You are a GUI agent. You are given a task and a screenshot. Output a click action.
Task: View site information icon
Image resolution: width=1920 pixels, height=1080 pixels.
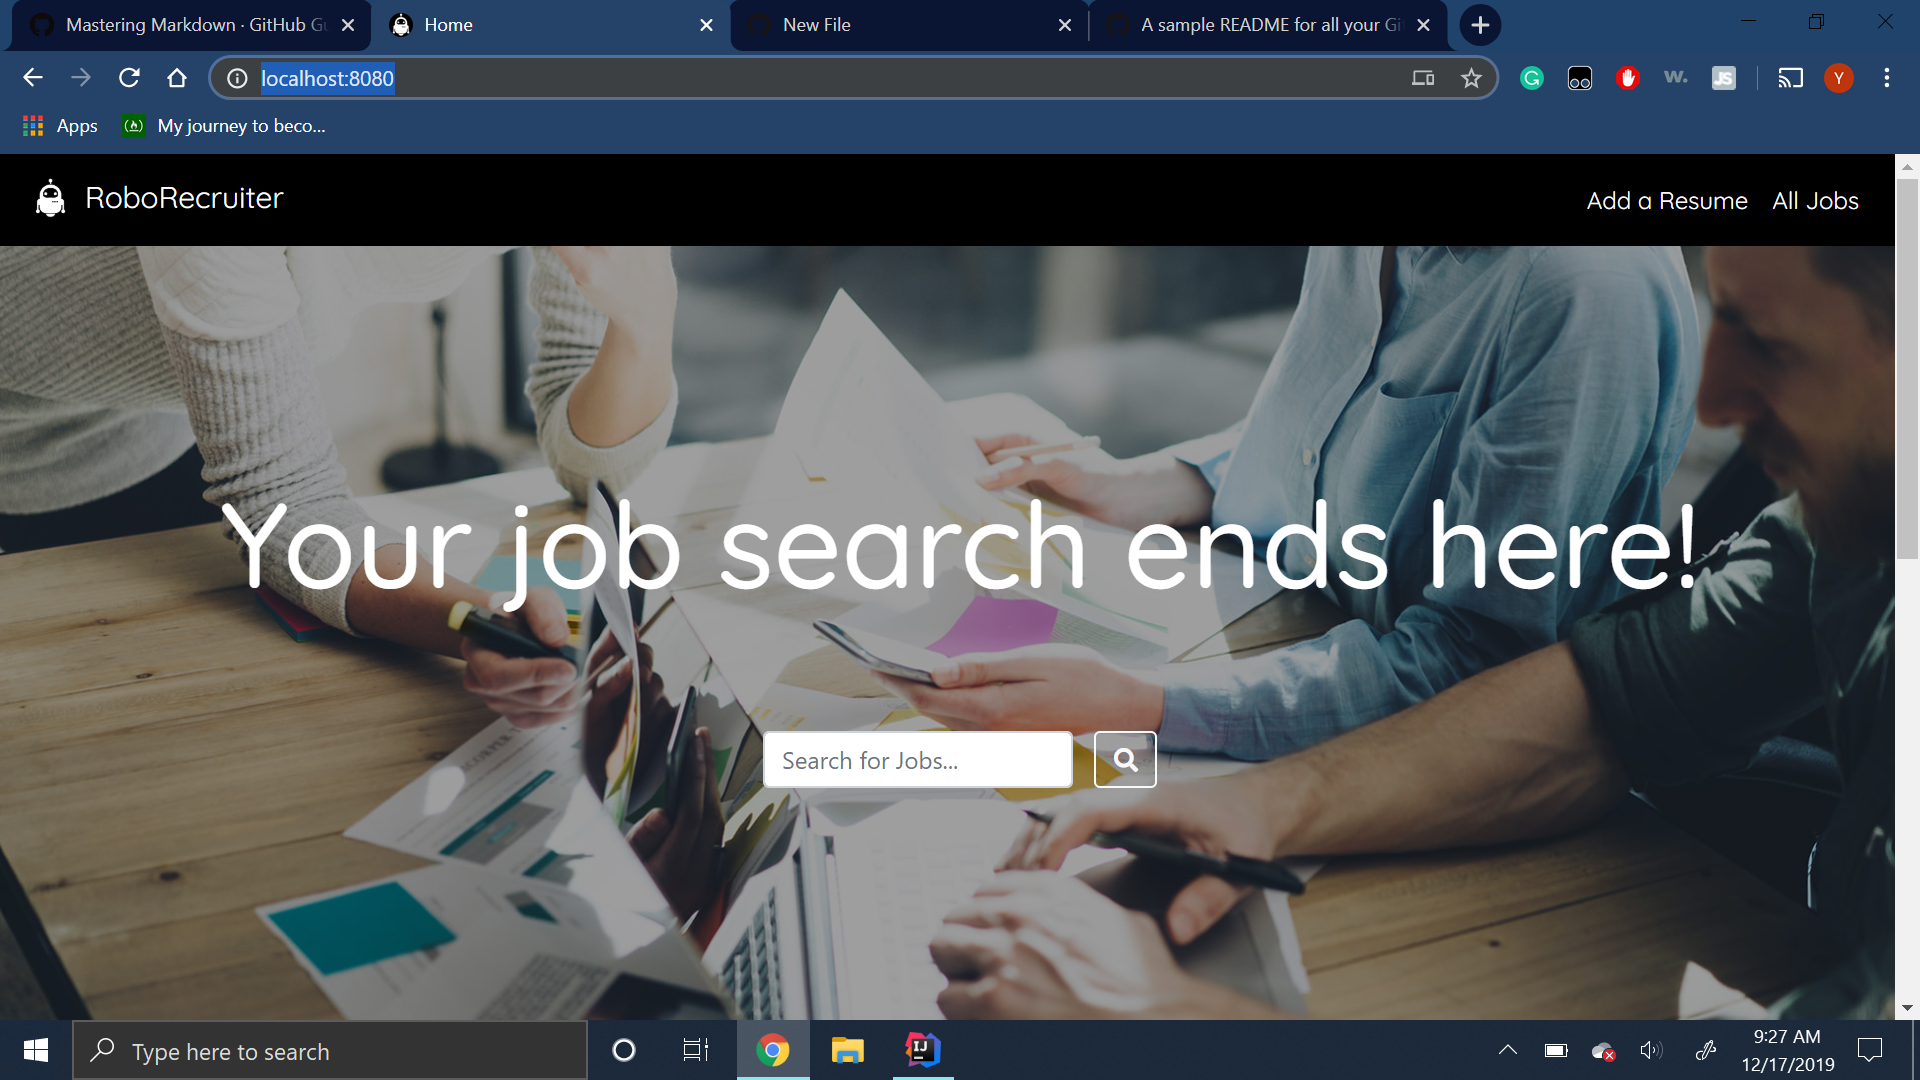(x=237, y=78)
